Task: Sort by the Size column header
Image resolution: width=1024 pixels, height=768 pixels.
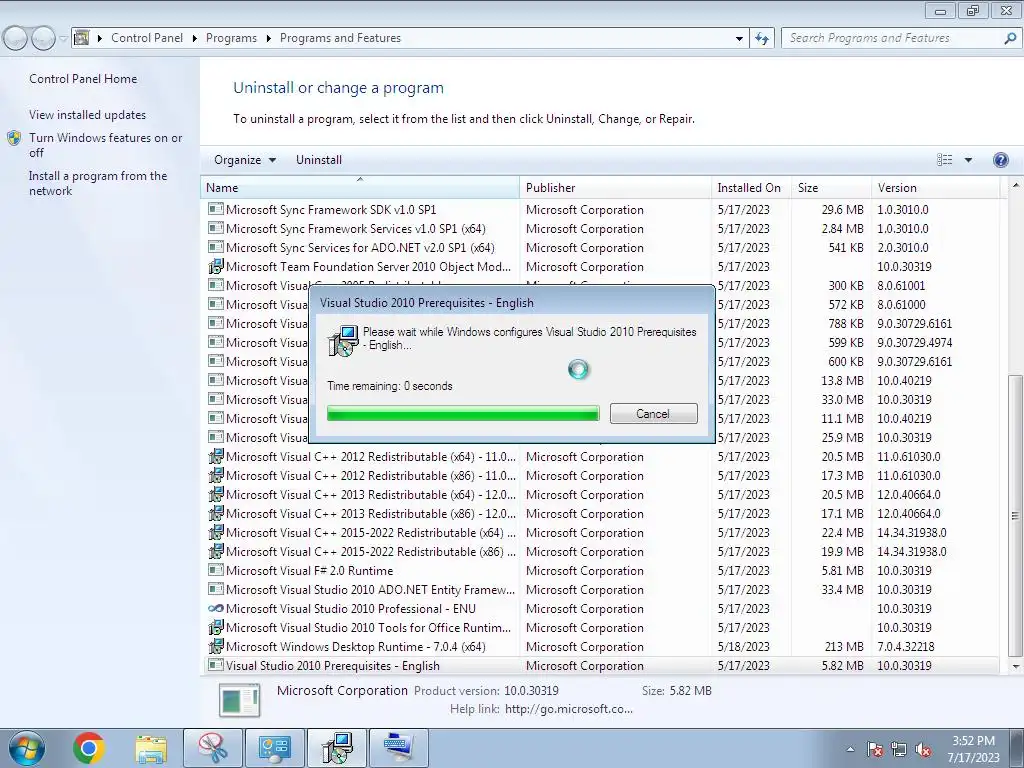Action: pyautogui.click(x=831, y=187)
